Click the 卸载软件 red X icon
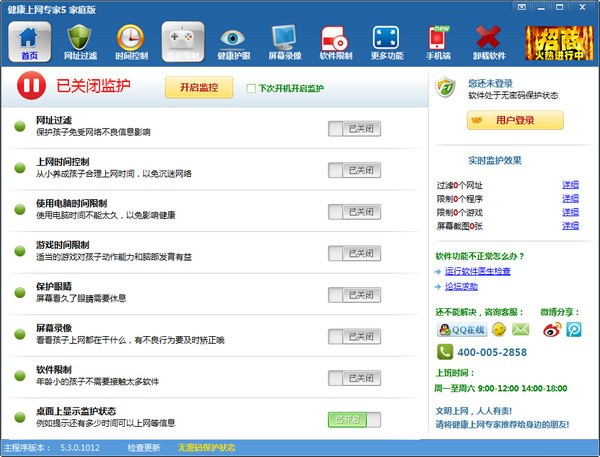The width and height of the screenshot is (600, 457). tap(488, 40)
